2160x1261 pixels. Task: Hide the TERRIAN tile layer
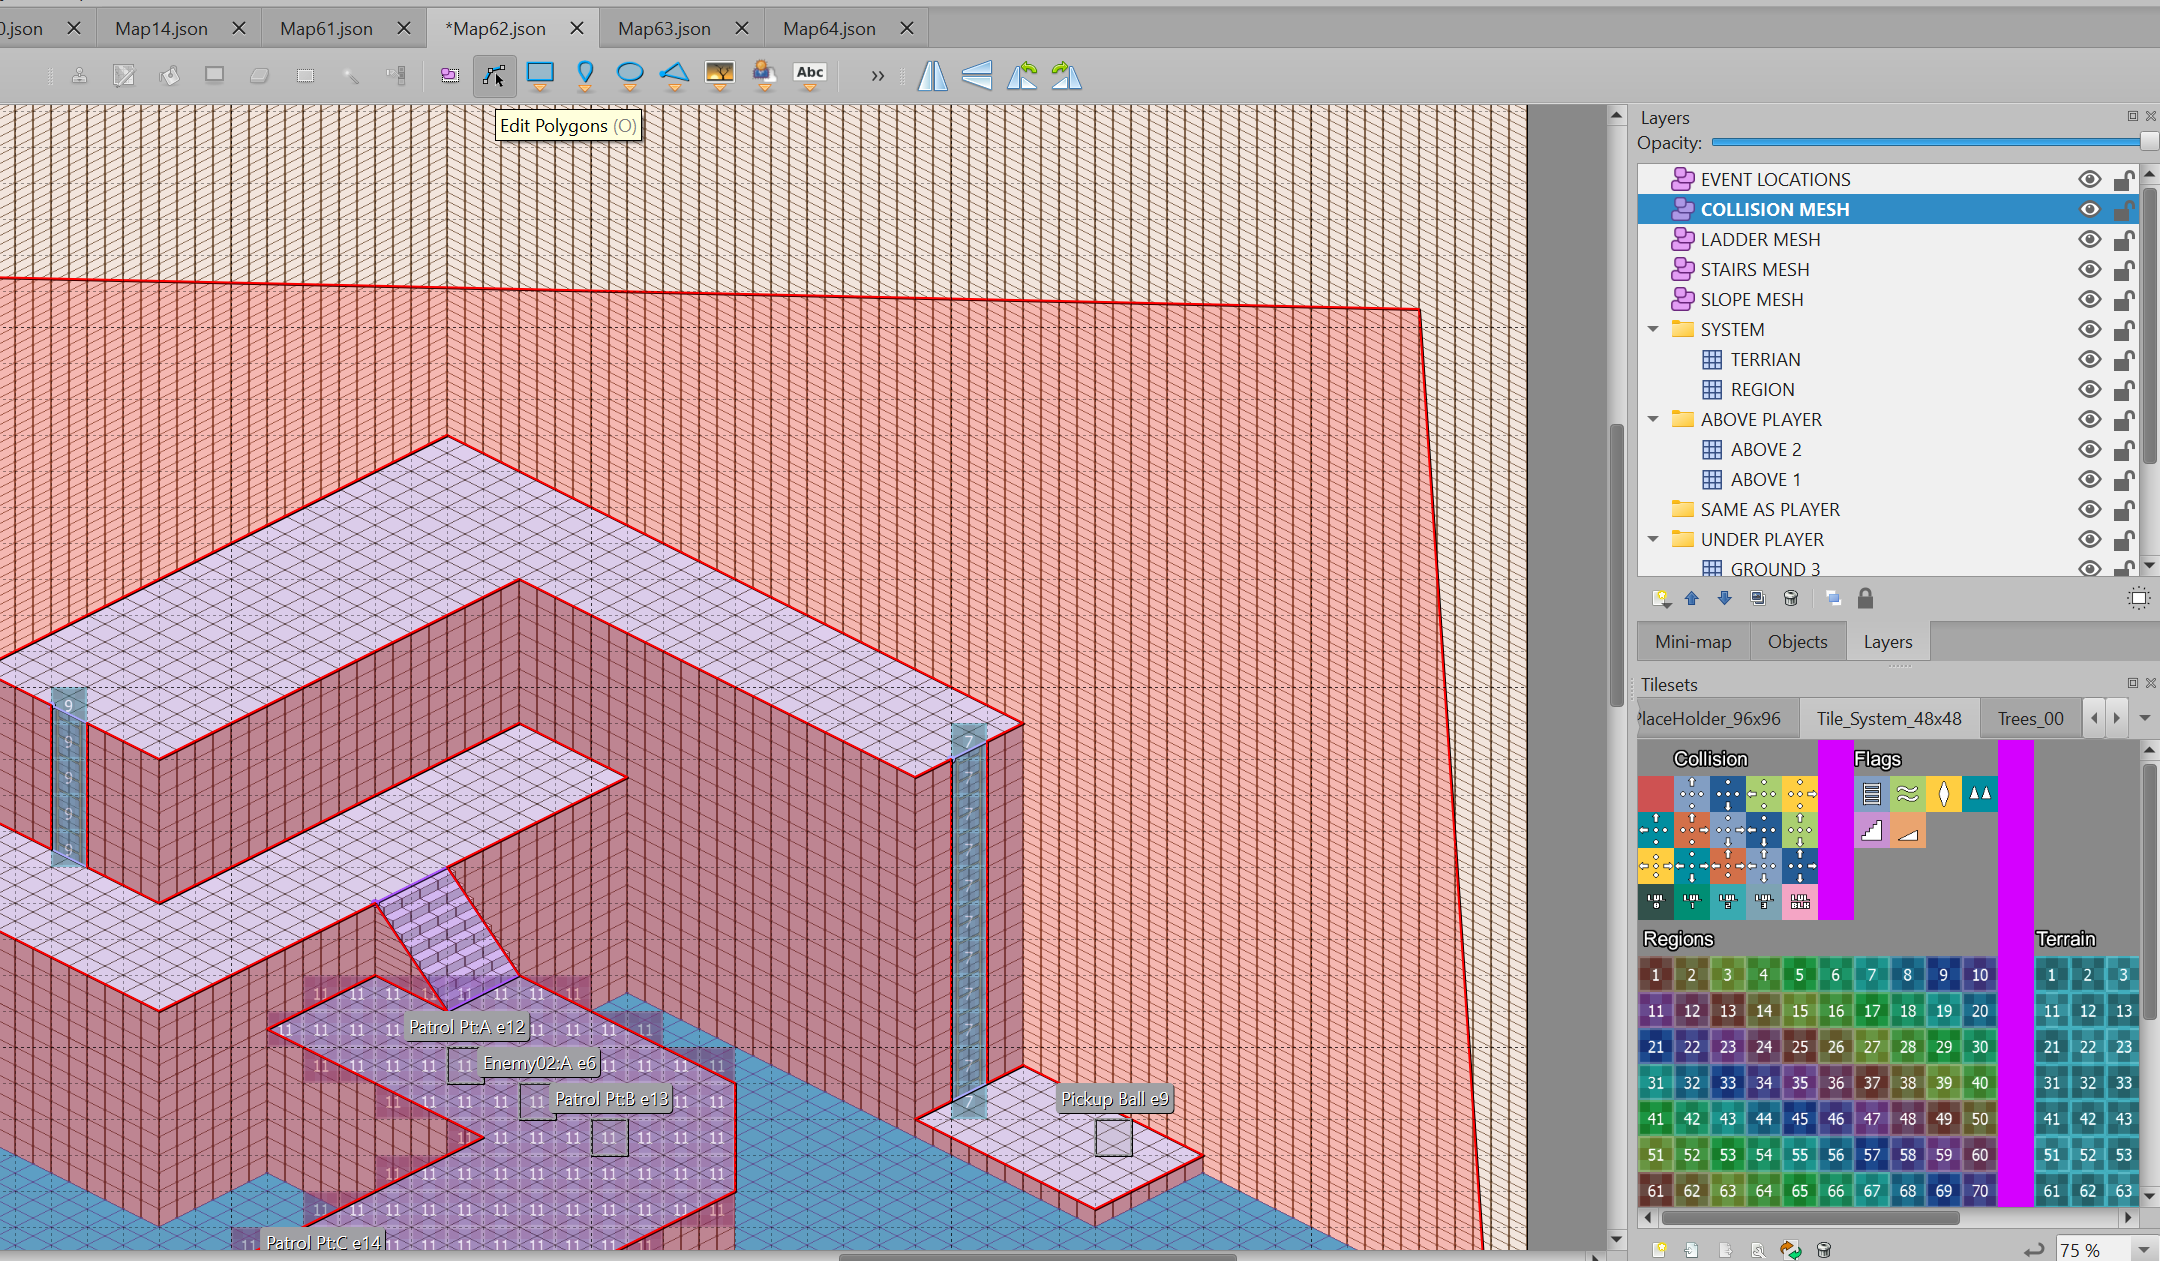[2089, 359]
